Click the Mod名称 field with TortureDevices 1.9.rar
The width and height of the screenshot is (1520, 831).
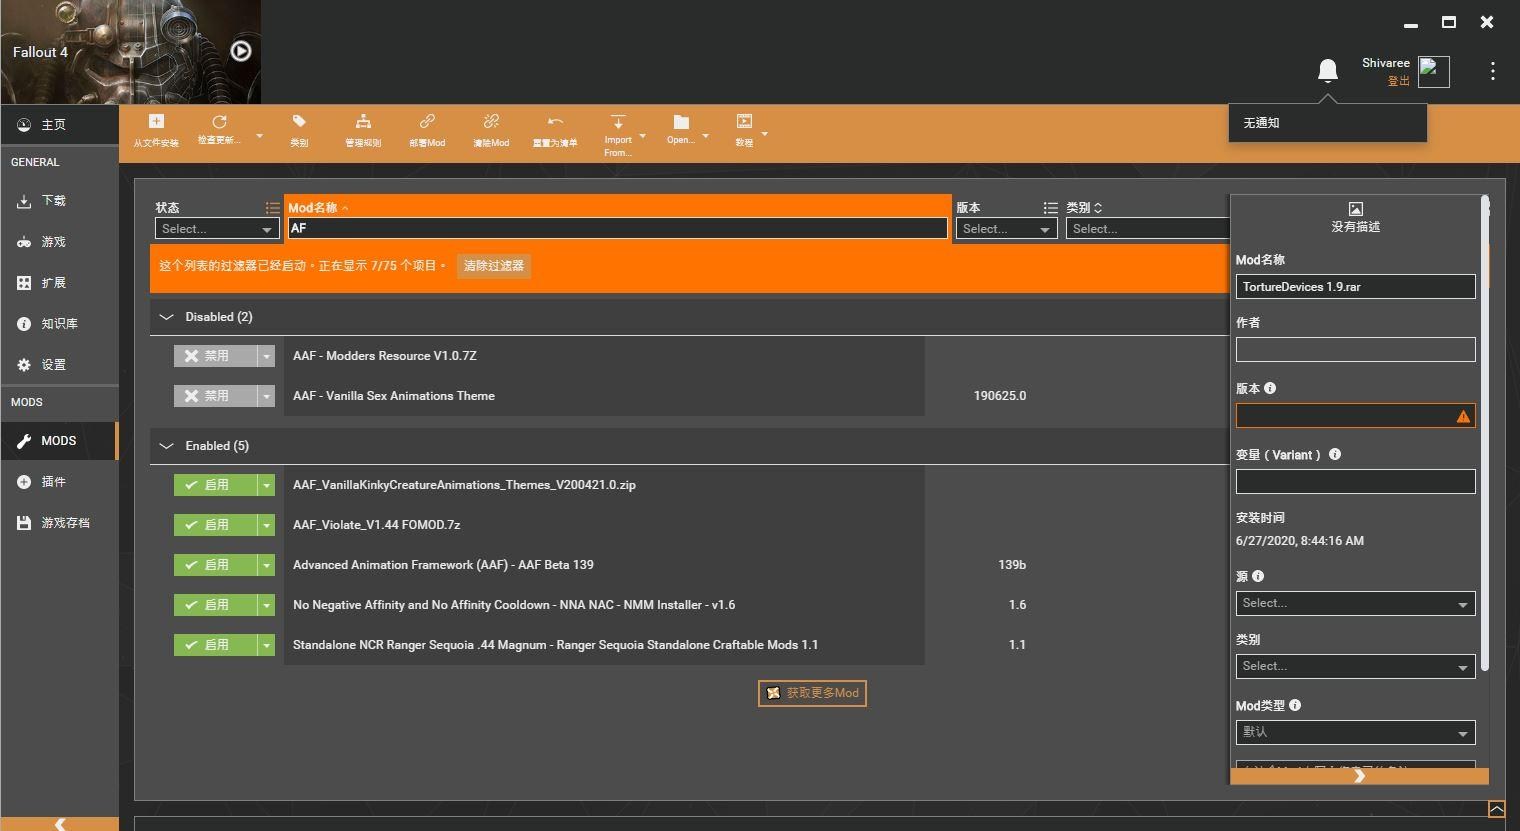pos(1355,287)
